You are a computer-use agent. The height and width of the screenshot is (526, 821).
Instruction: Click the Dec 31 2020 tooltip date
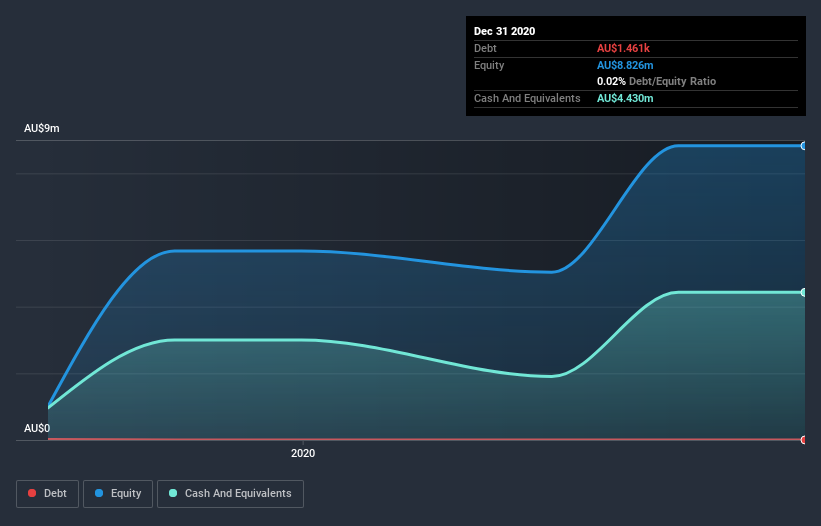click(504, 31)
